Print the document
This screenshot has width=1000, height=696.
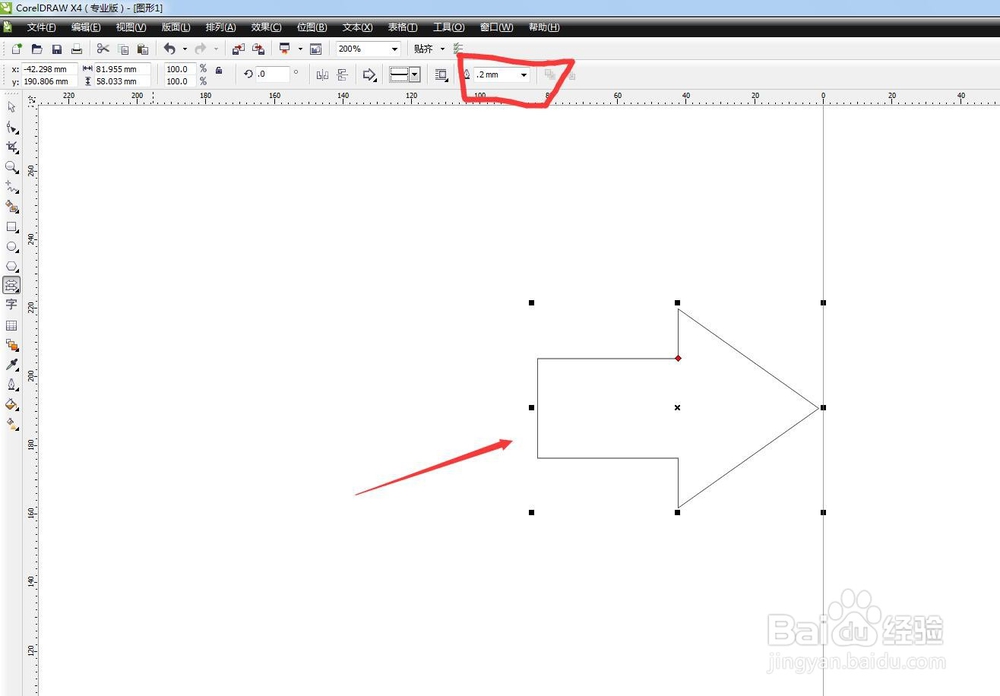77,49
